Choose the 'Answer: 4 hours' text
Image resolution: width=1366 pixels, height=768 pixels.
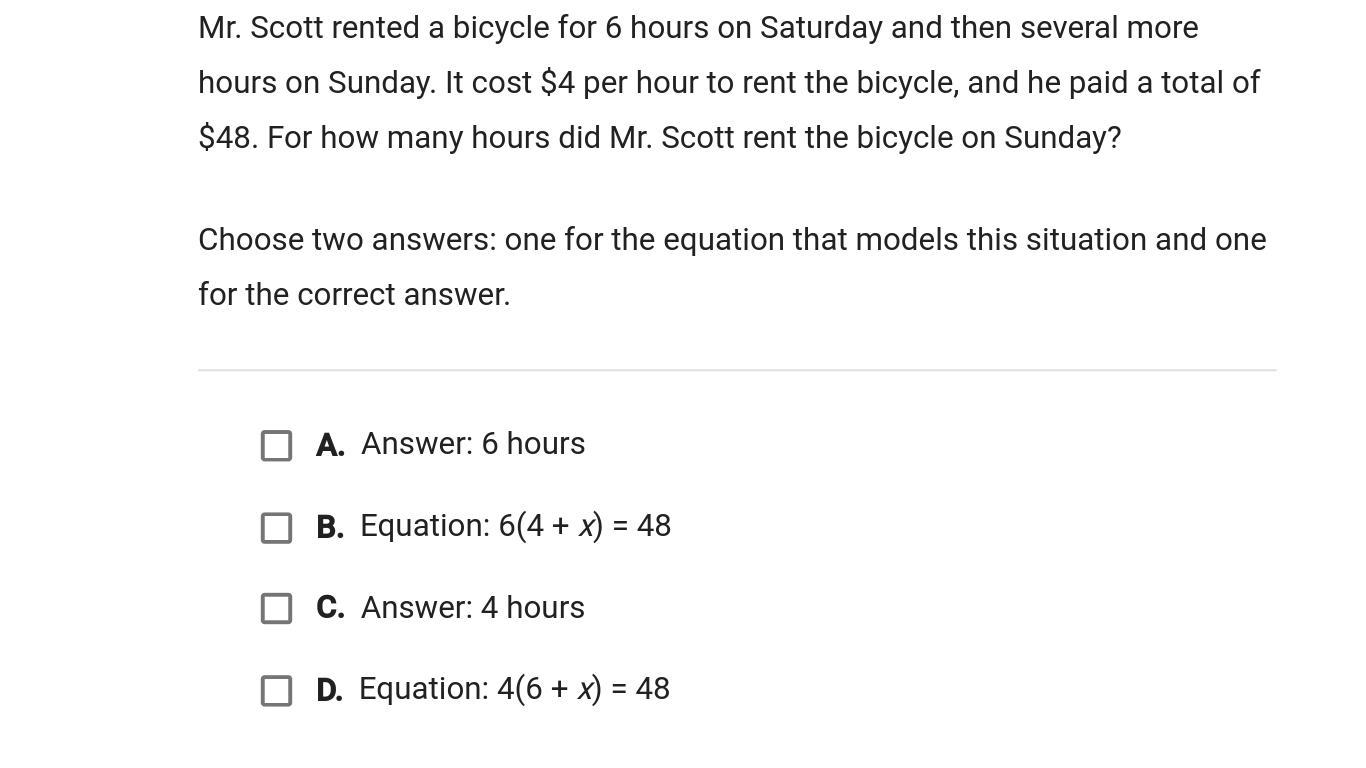(x=473, y=607)
